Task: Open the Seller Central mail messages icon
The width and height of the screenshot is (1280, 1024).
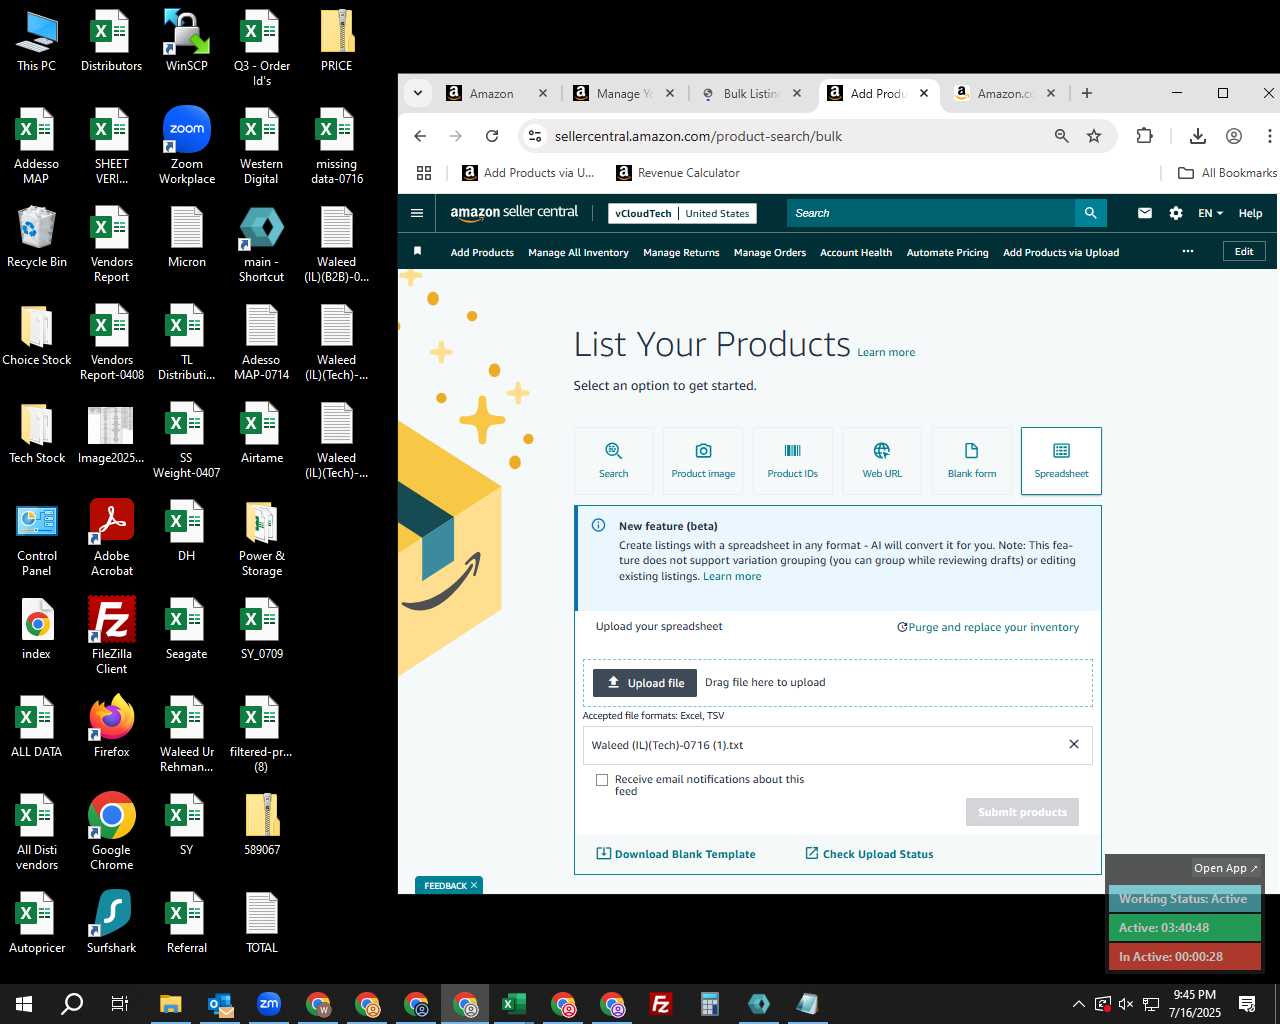Action: [x=1145, y=213]
